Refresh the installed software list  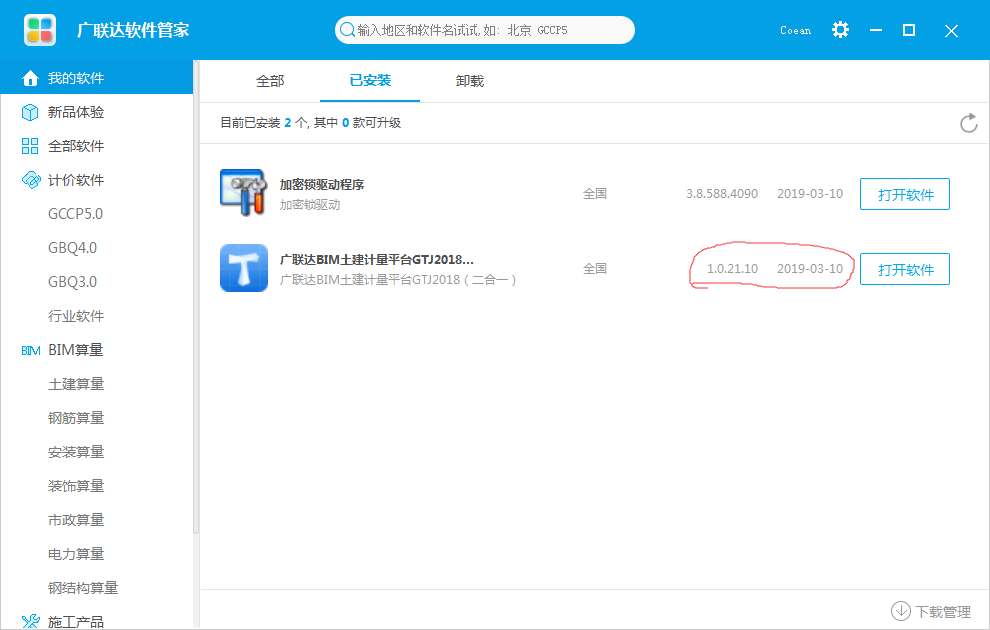point(969,123)
